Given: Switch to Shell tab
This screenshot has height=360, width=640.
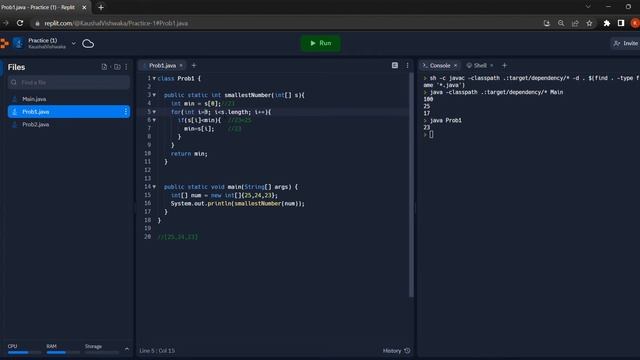Looking at the screenshot, I should pos(480,65).
